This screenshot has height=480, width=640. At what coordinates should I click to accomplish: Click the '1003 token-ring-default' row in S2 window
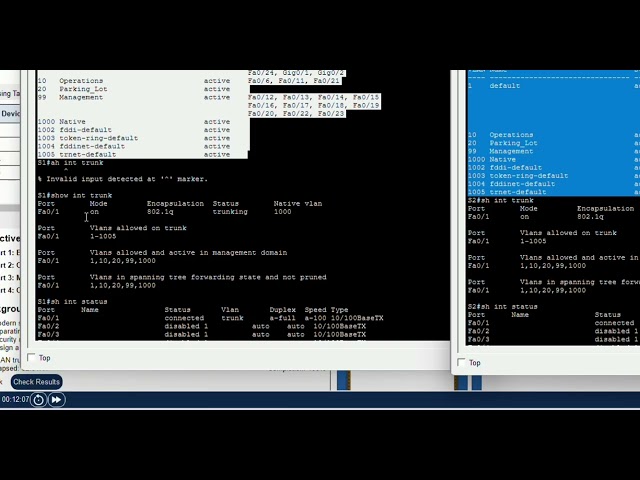tap(553, 176)
